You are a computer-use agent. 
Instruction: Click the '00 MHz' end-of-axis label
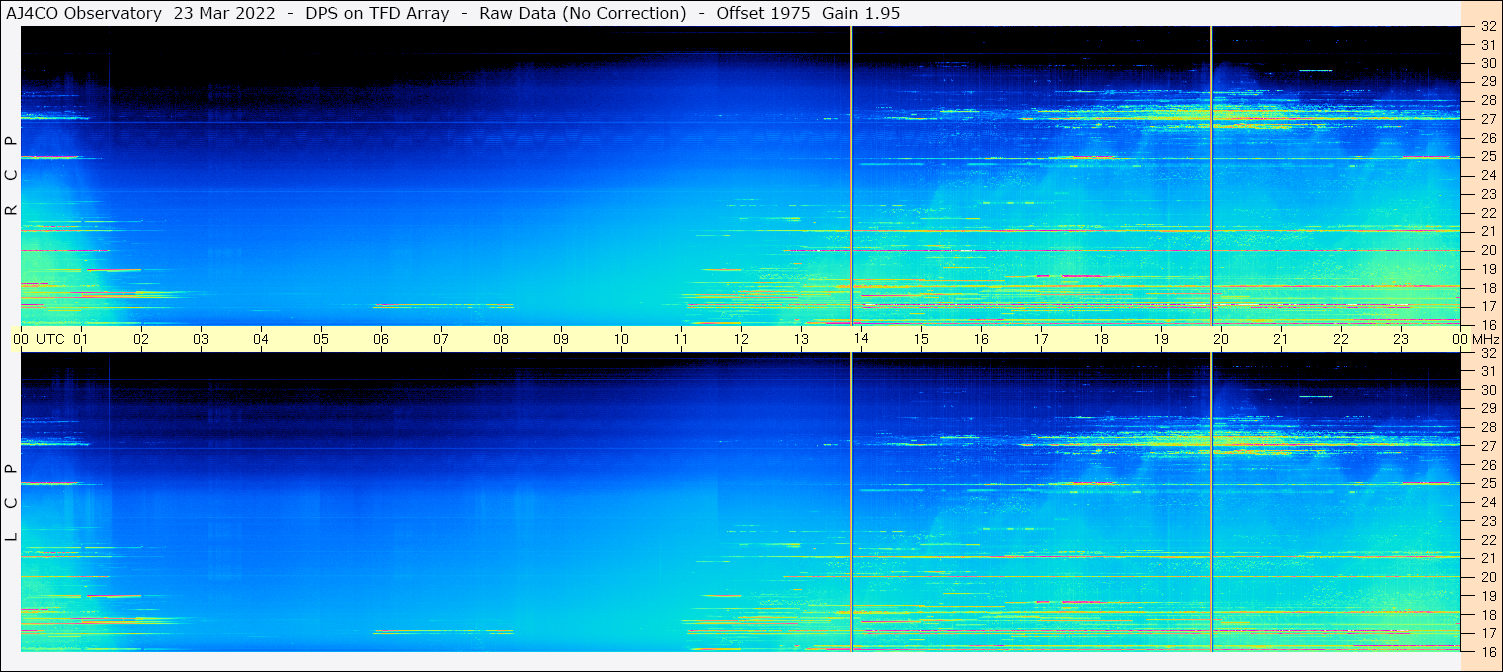click(1475, 339)
